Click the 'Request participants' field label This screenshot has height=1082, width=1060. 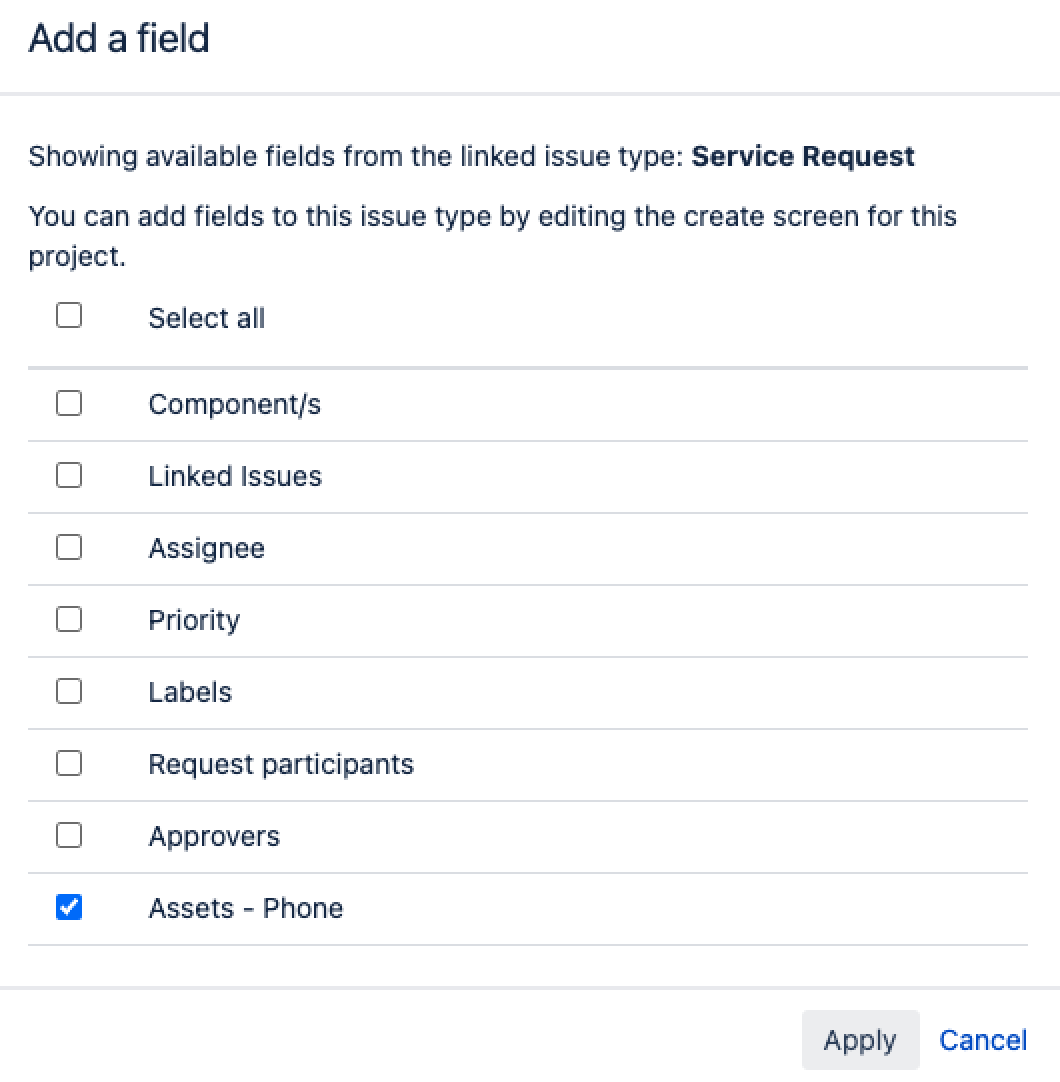point(281,764)
